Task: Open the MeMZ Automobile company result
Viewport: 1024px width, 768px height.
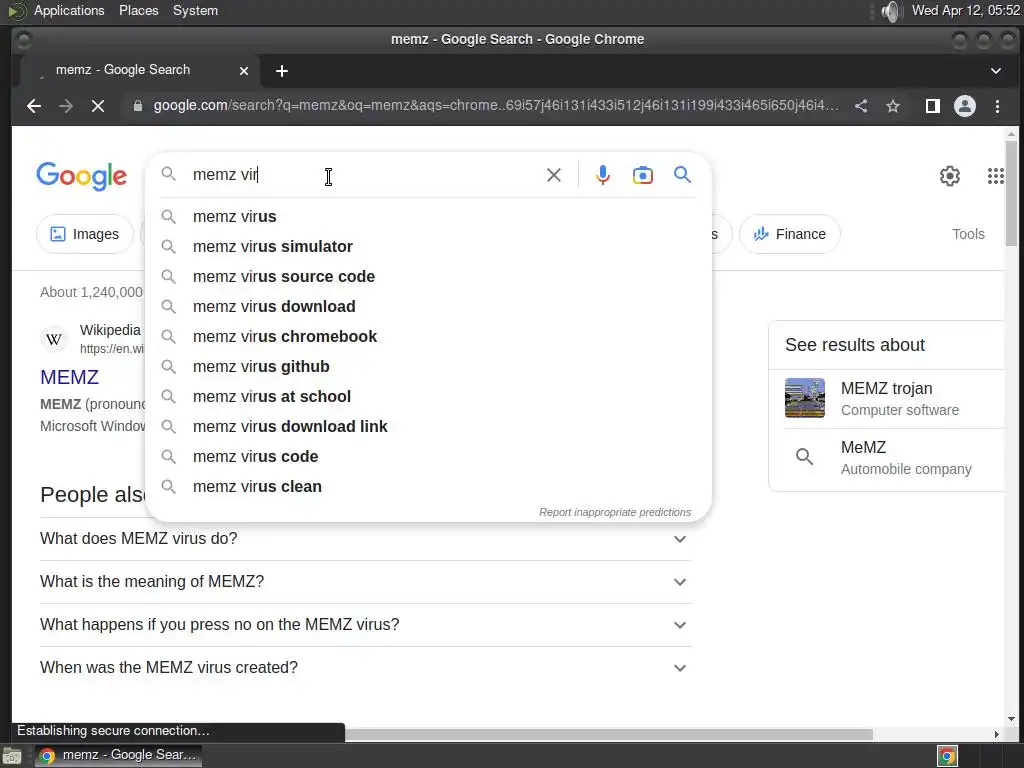Action: pos(893,458)
